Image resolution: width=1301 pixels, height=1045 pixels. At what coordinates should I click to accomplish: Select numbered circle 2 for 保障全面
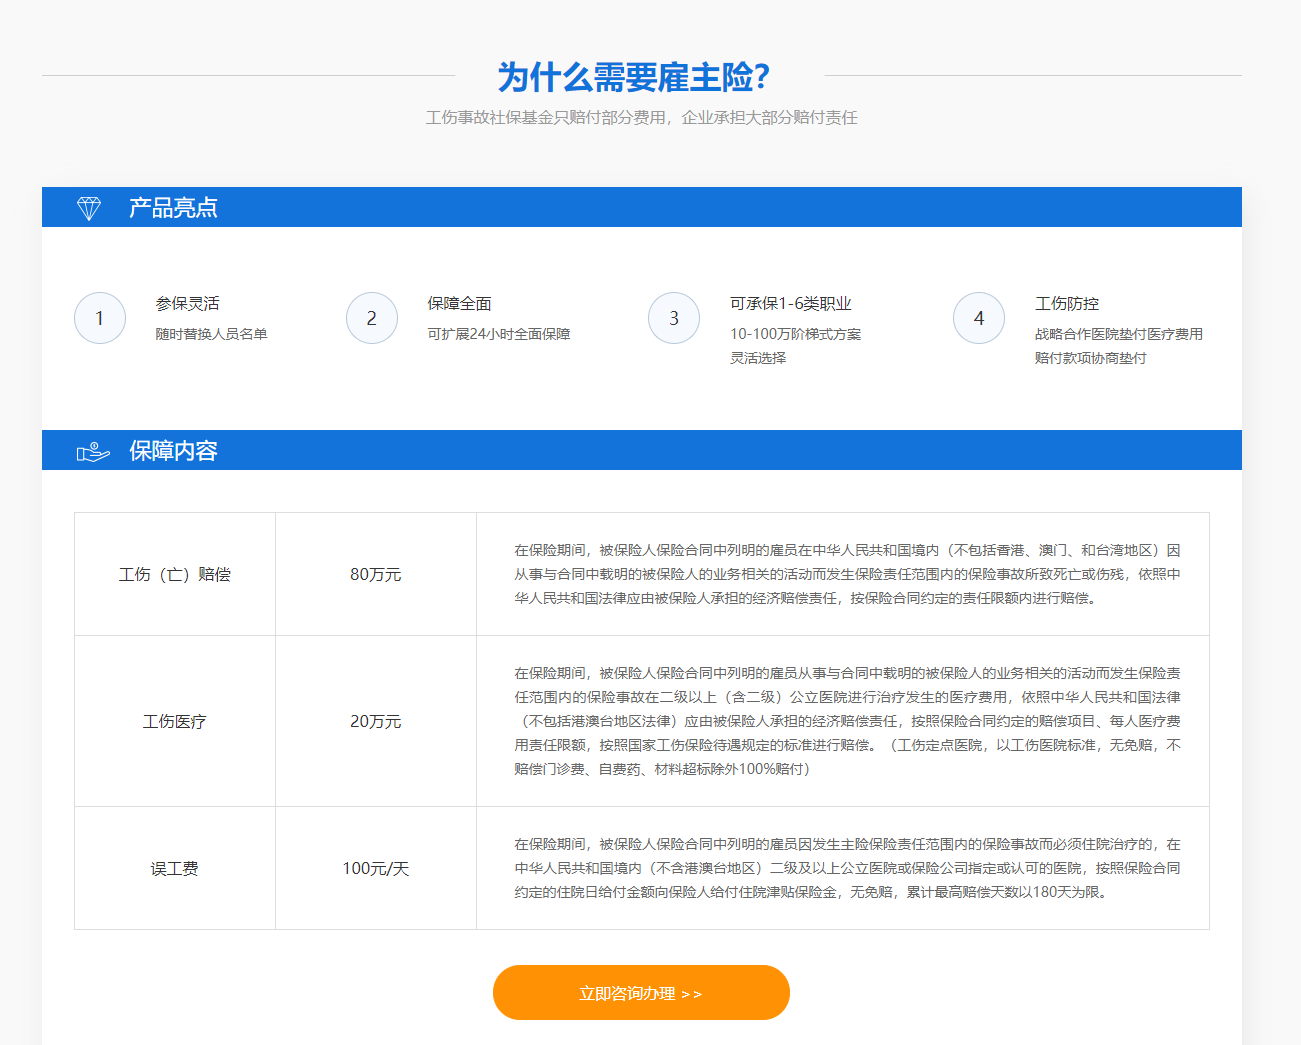pyautogui.click(x=371, y=317)
